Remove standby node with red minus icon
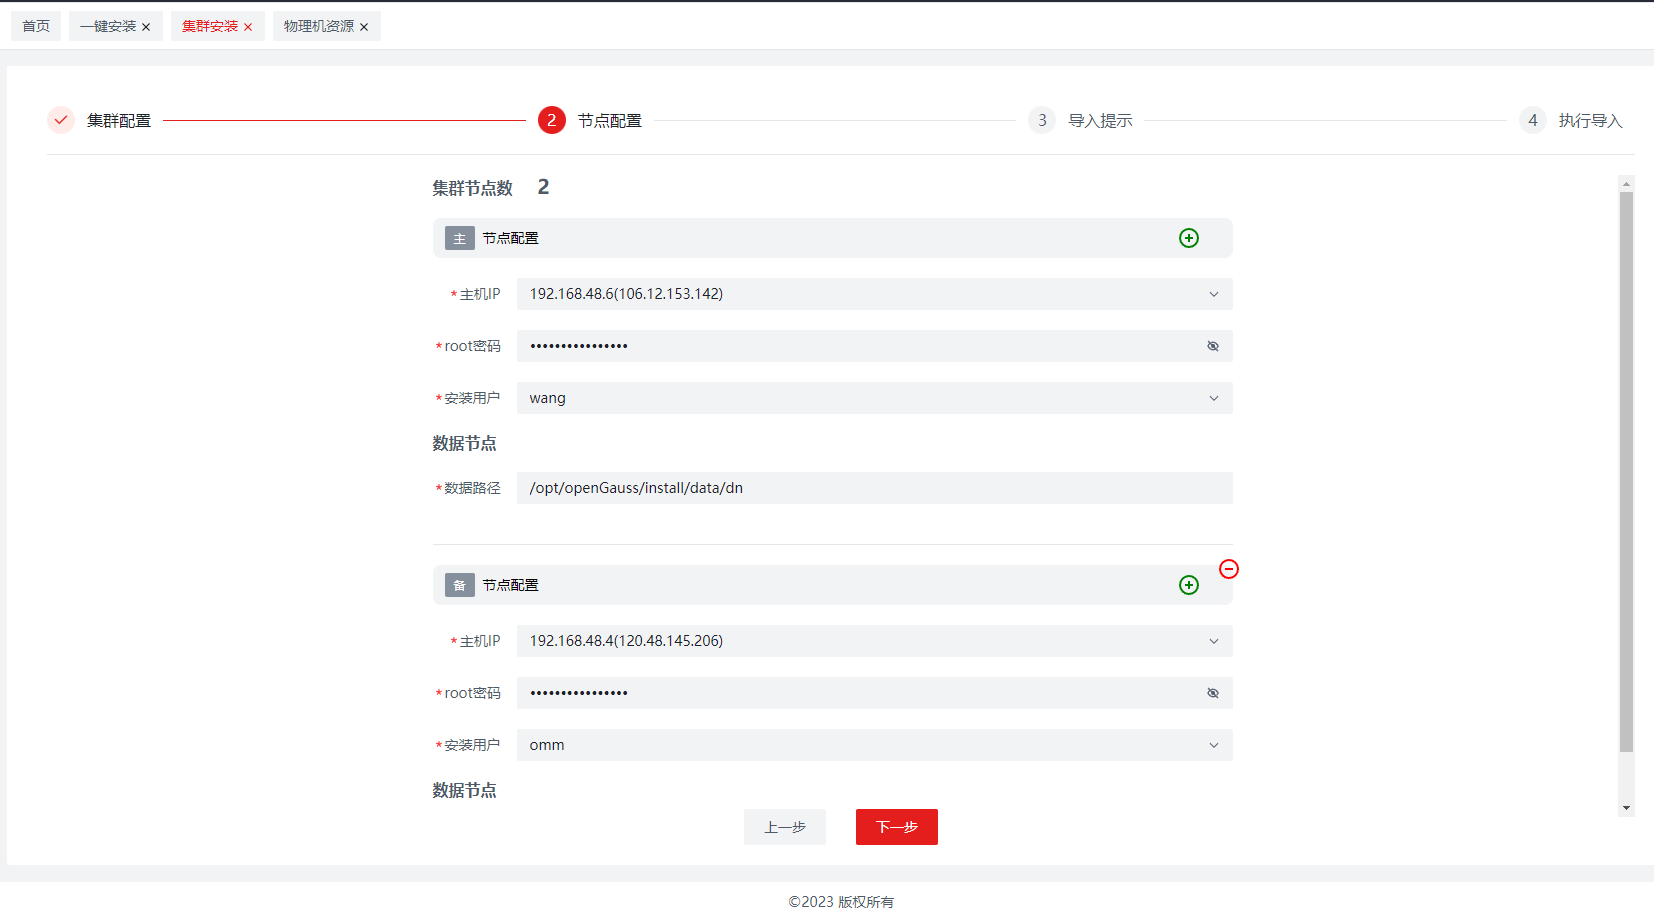 point(1229,569)
